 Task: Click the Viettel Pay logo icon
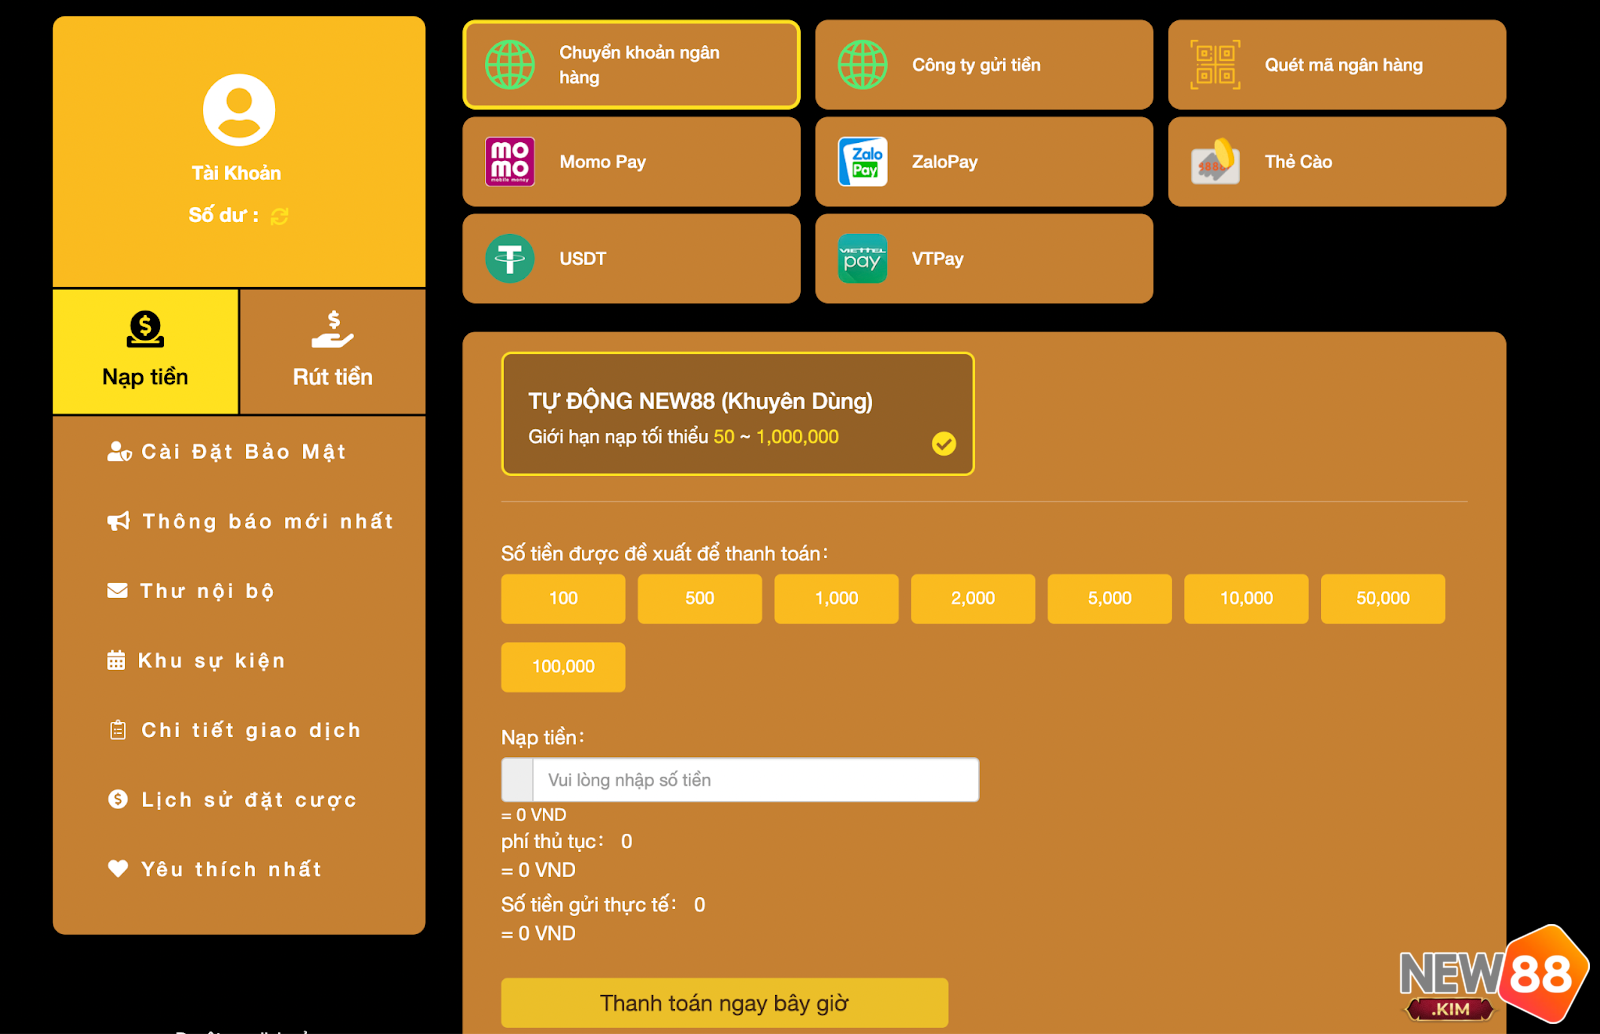tap(862, 259)
